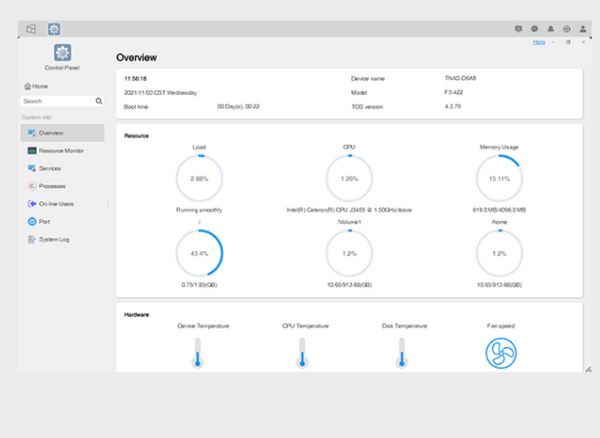Open the remote desktop monitor icon

tap(518, 29)
